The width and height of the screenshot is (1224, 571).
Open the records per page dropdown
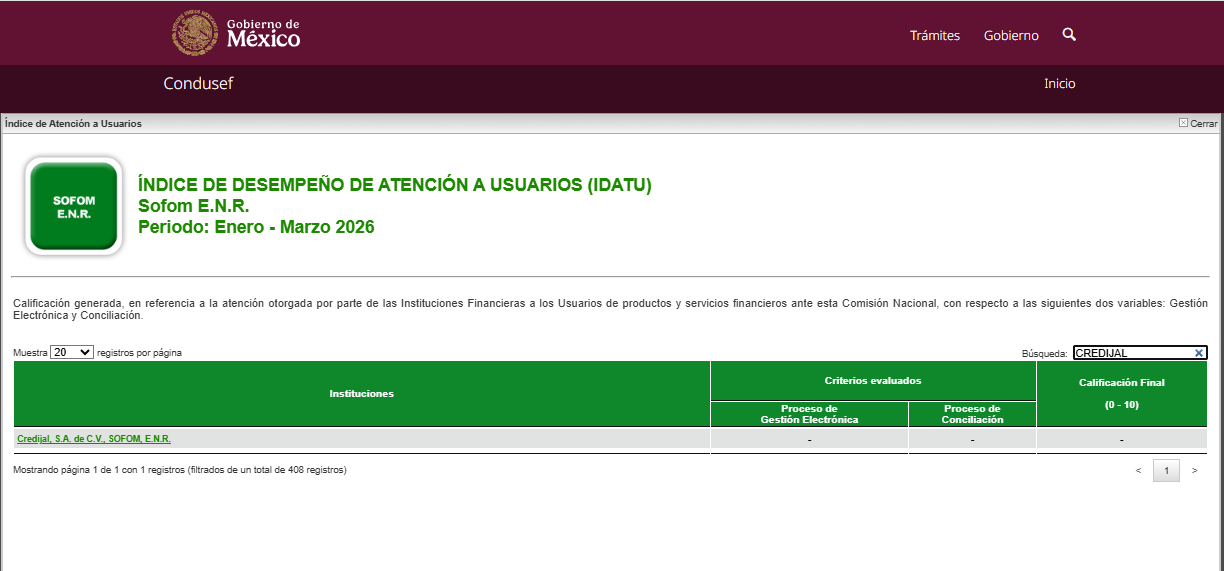coord(72,353)
